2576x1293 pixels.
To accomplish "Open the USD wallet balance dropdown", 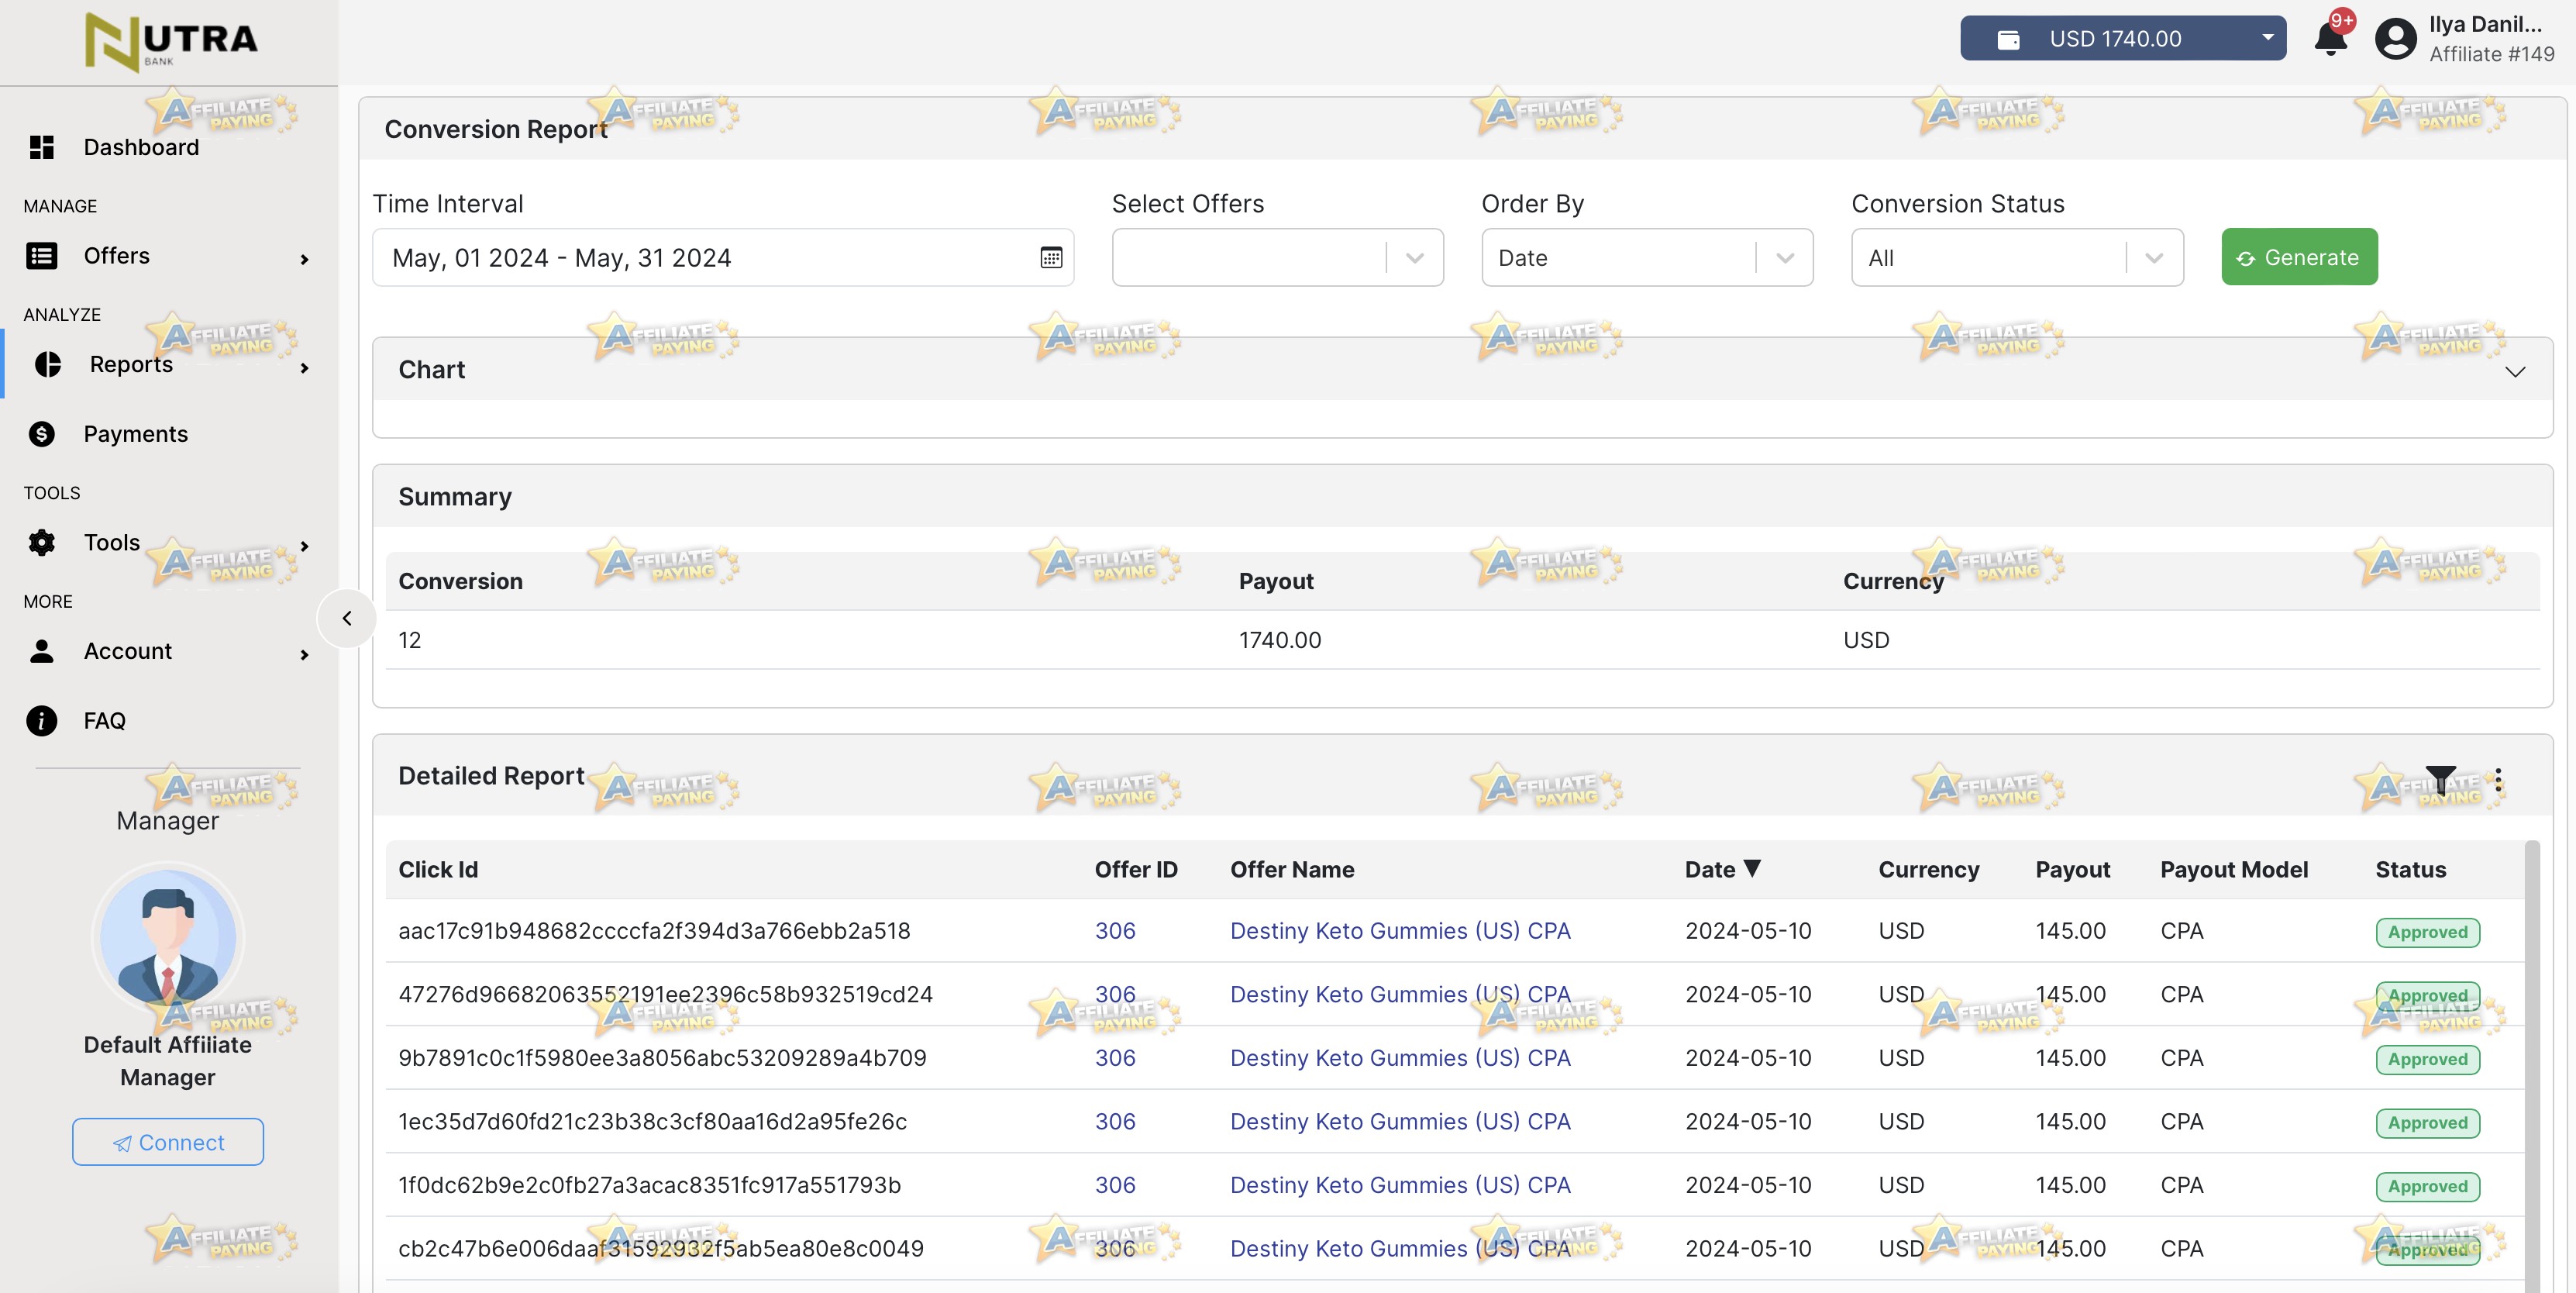I will pos(2267,38).
